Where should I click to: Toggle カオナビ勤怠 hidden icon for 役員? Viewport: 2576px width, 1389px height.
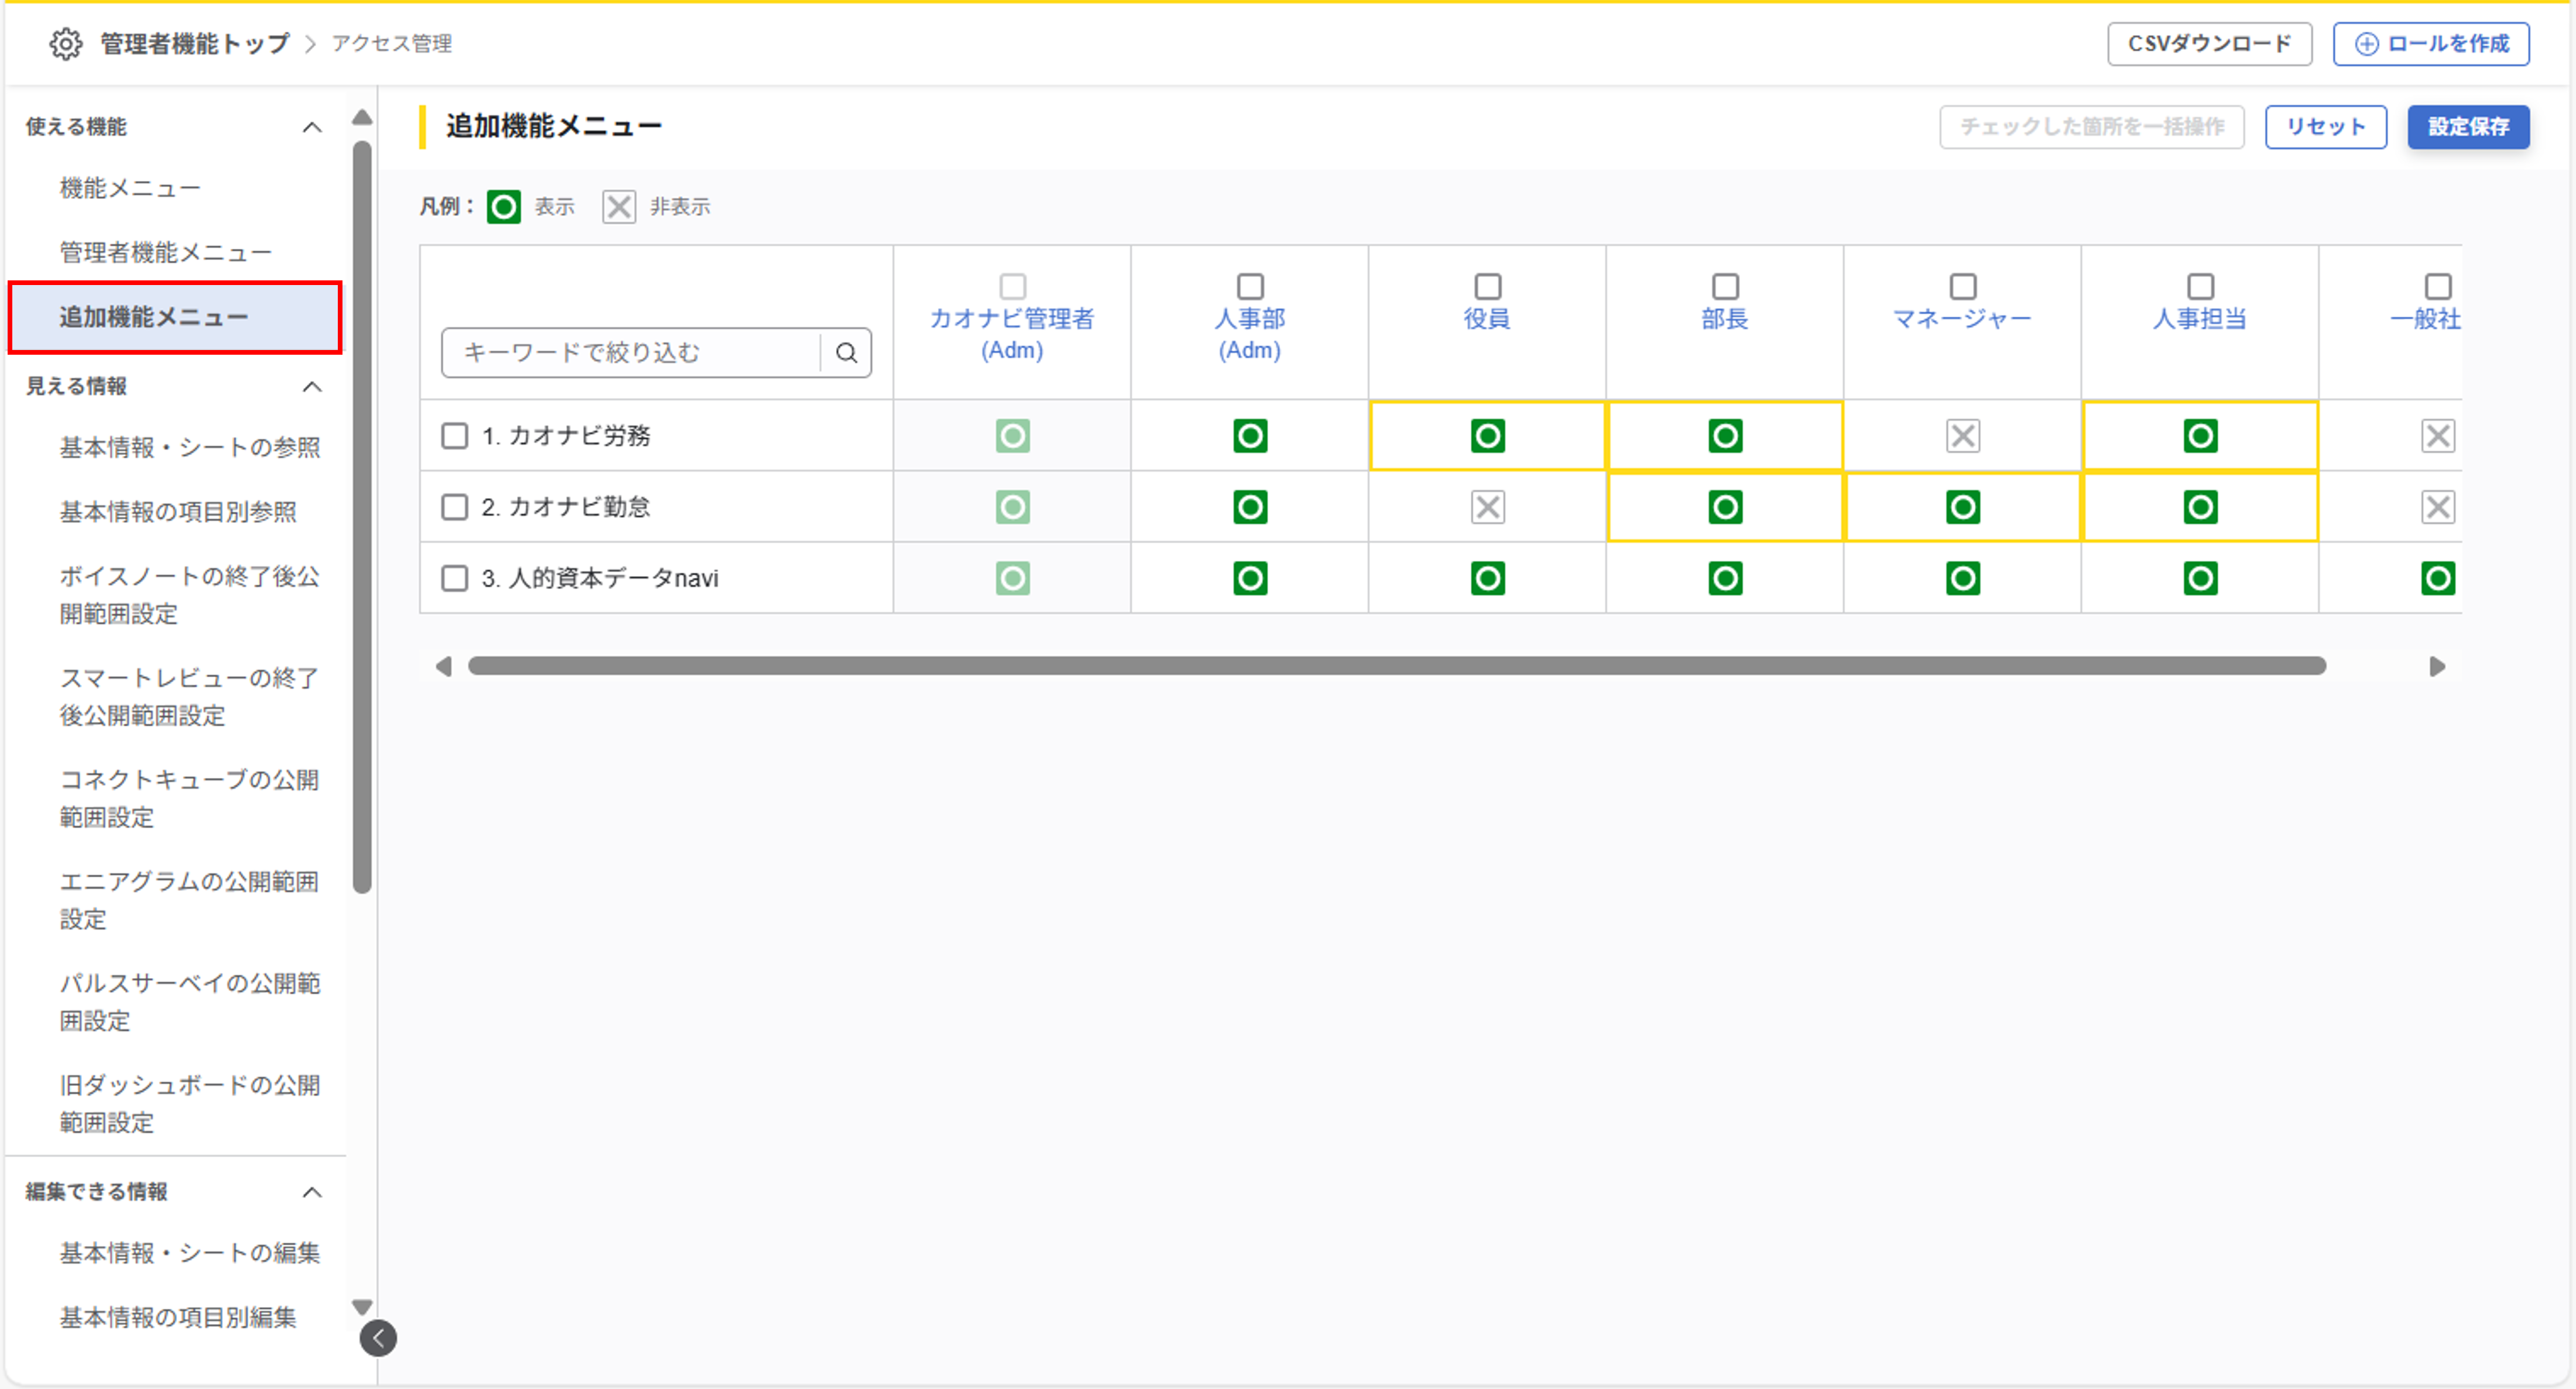point(1487,507)
